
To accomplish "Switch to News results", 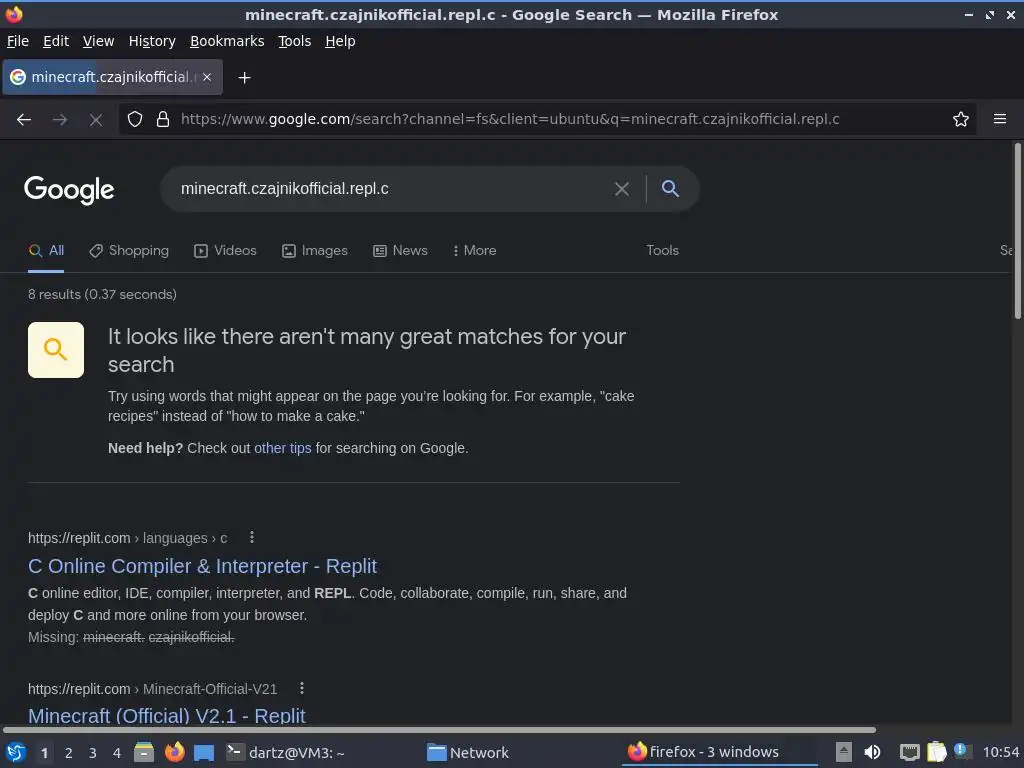I will click(400, 251).
